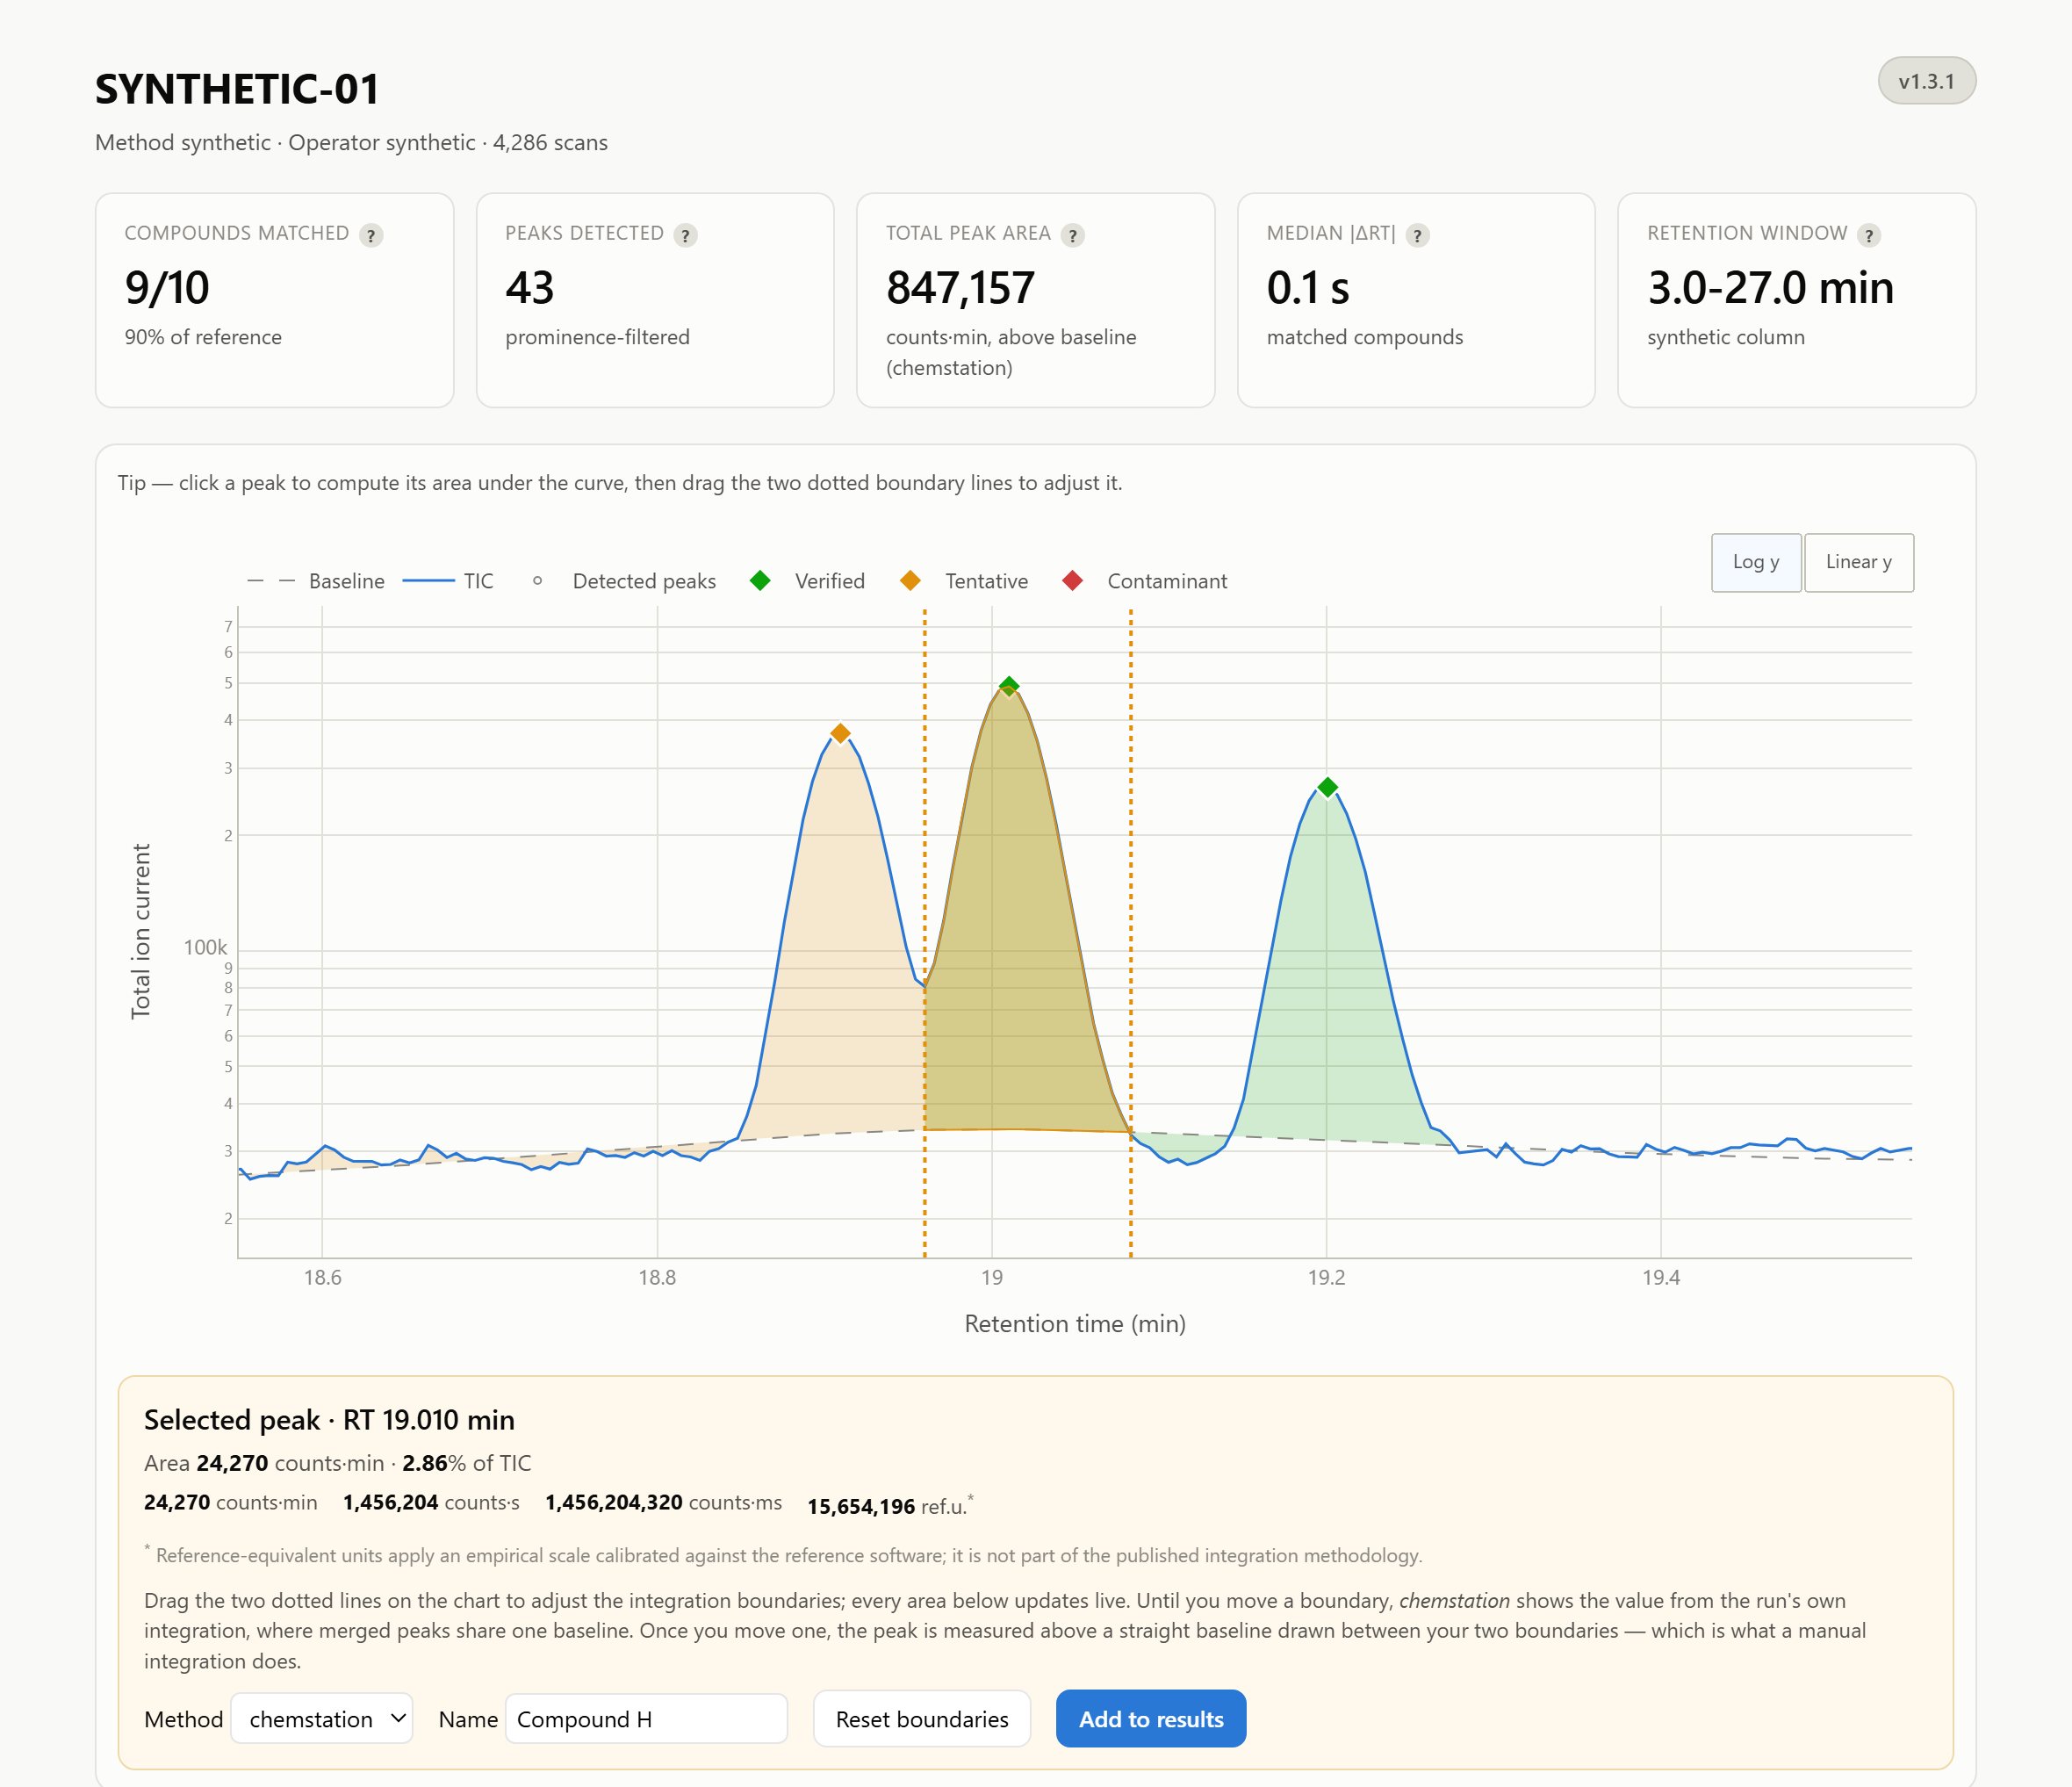Toggle Contaminant legend entry
The width and height of the screenshot is (2072, 1787).
[x=1145, y=581]
